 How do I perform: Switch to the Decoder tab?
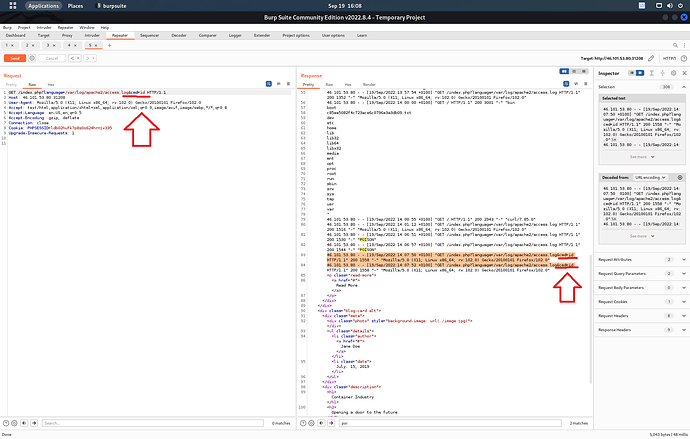click(x=179, y=35)
